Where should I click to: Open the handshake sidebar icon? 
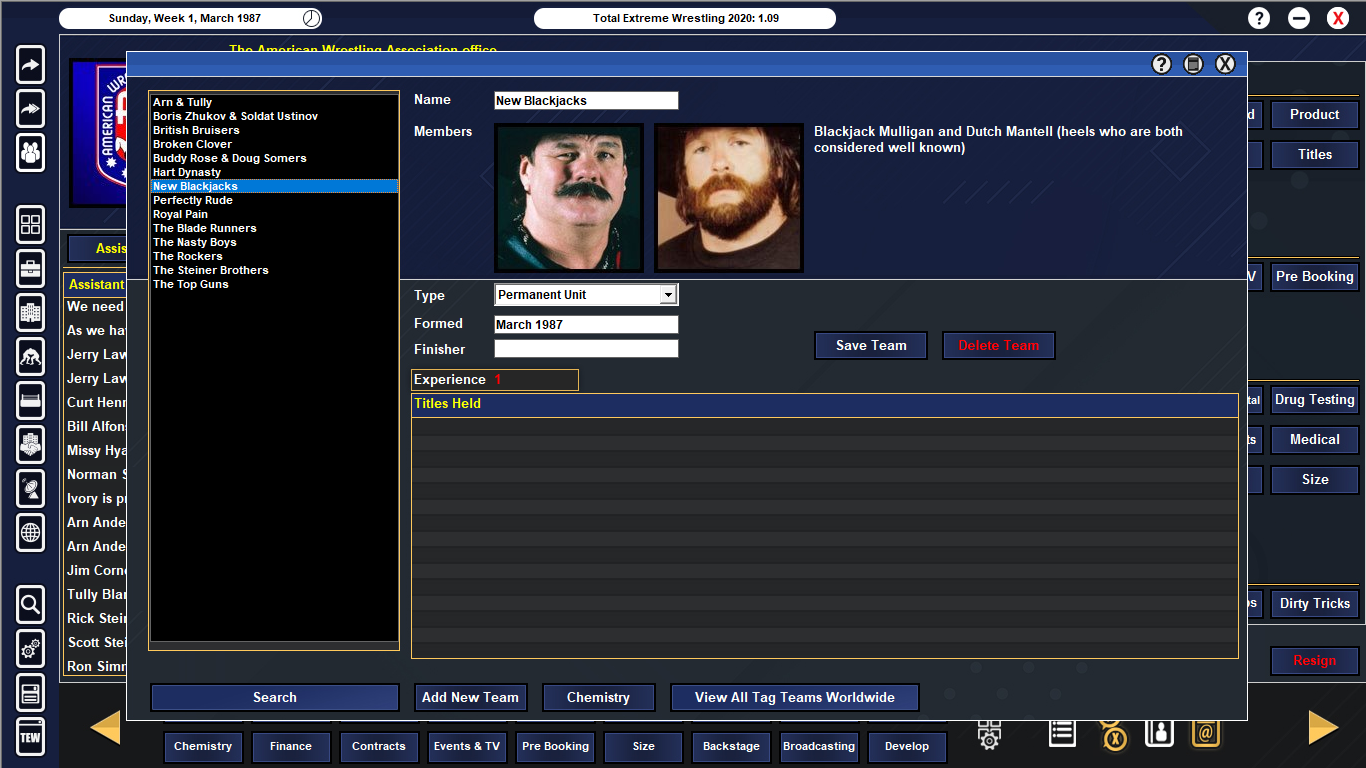click(x=31, y=445)
